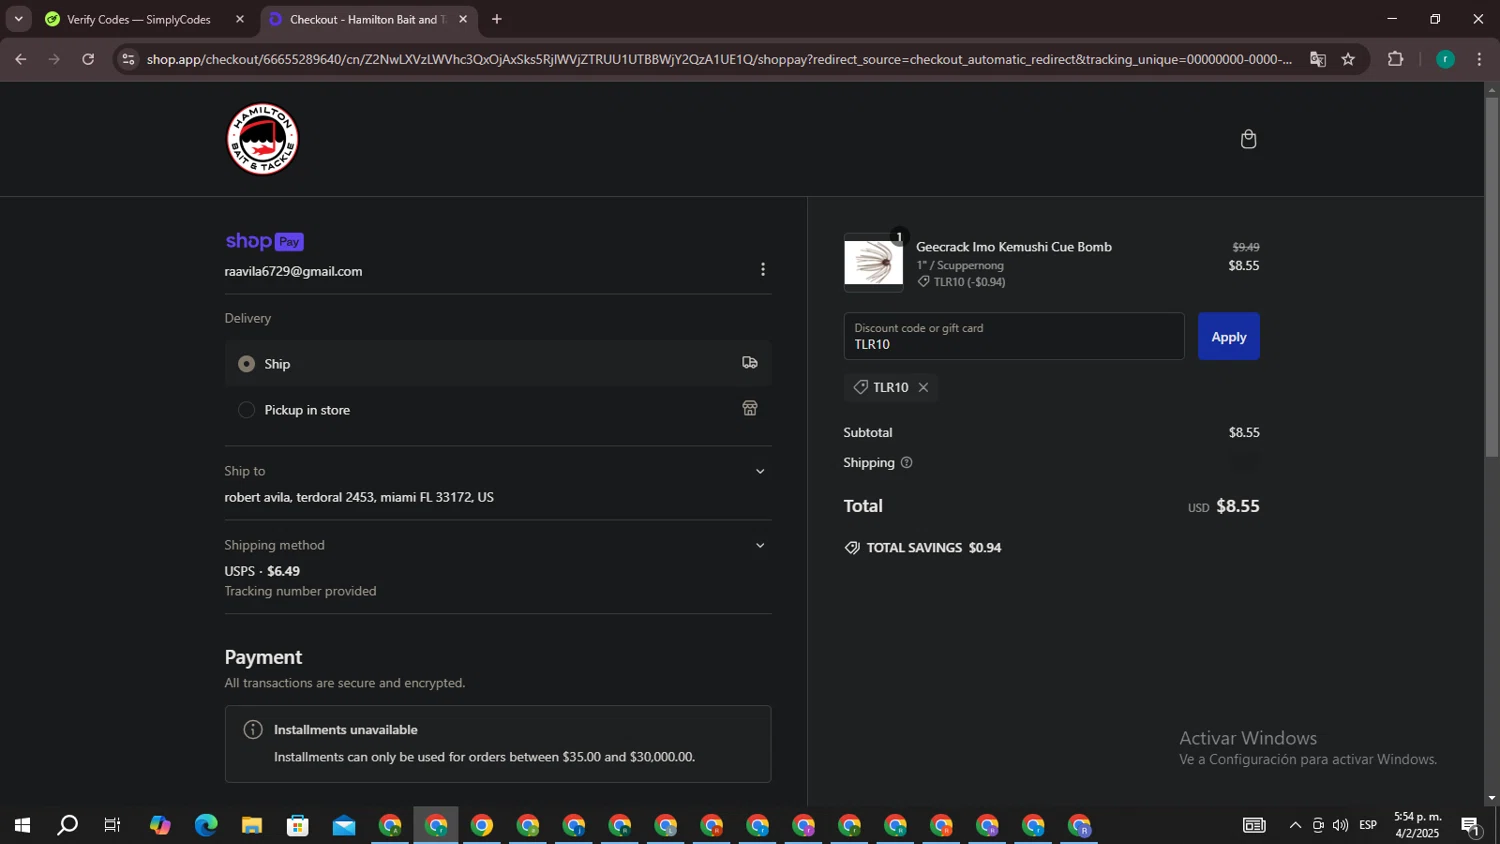Open File Explorer from the taskbar
Screen dimensions: 1500x844
(252, 825)
